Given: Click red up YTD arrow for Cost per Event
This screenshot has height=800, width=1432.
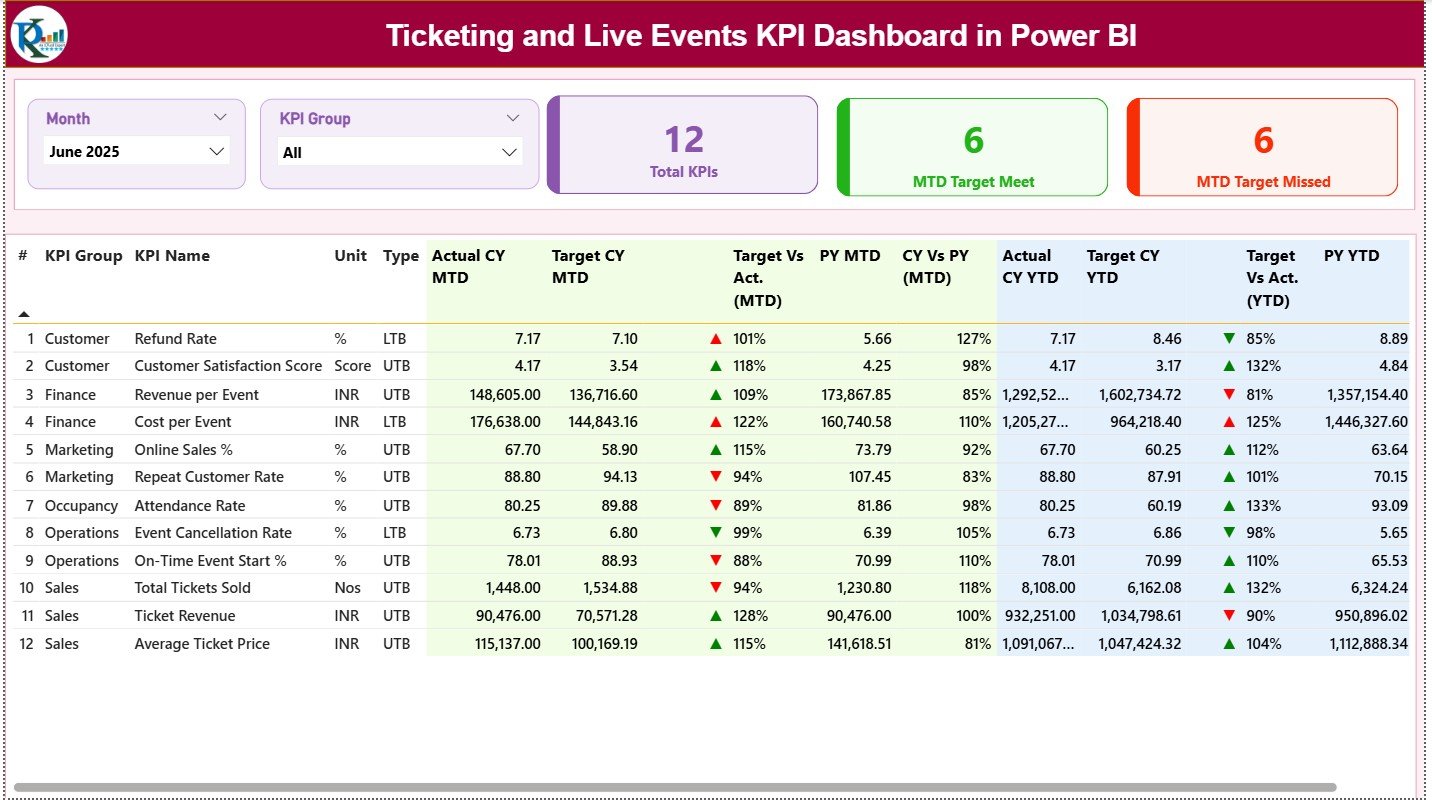Looking at the screenshot, I should coord(1228,422).
